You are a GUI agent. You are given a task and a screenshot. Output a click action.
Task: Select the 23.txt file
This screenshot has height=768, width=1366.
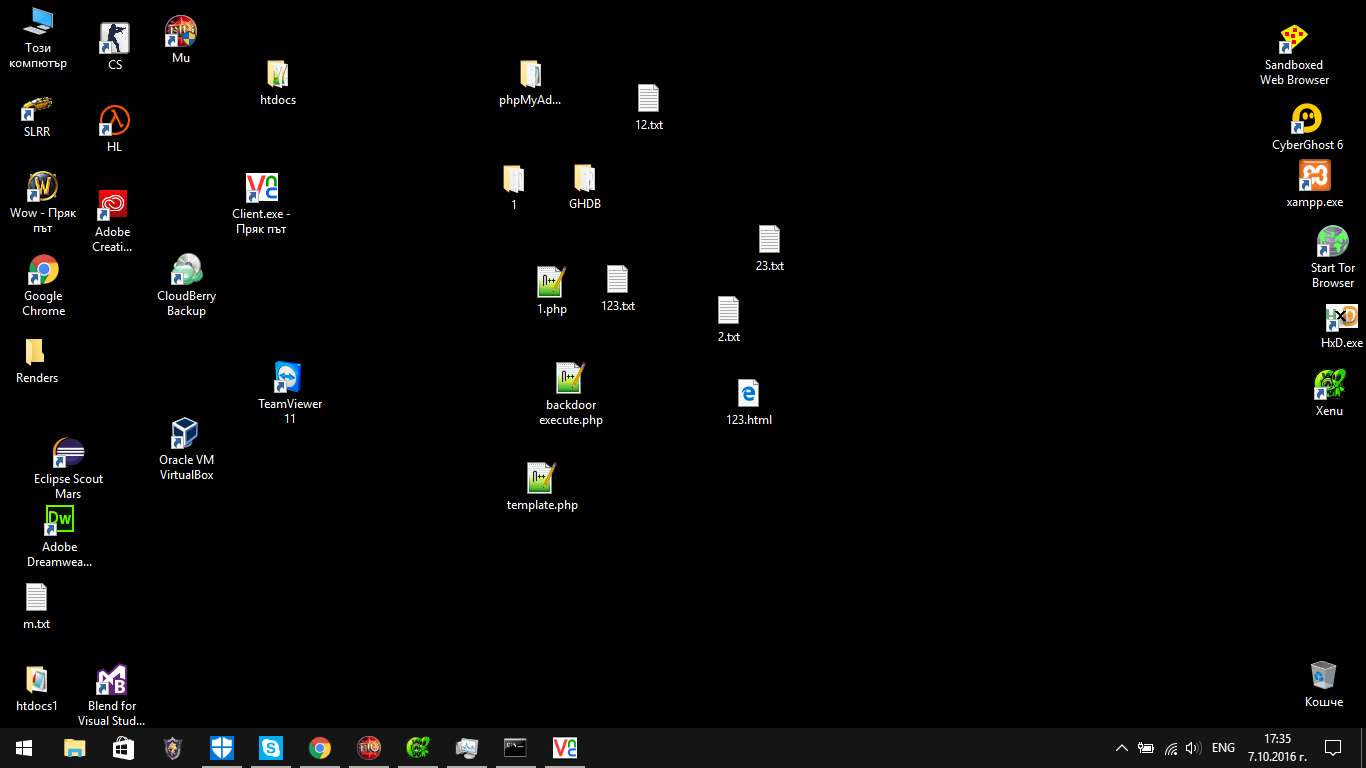point(769,249)
